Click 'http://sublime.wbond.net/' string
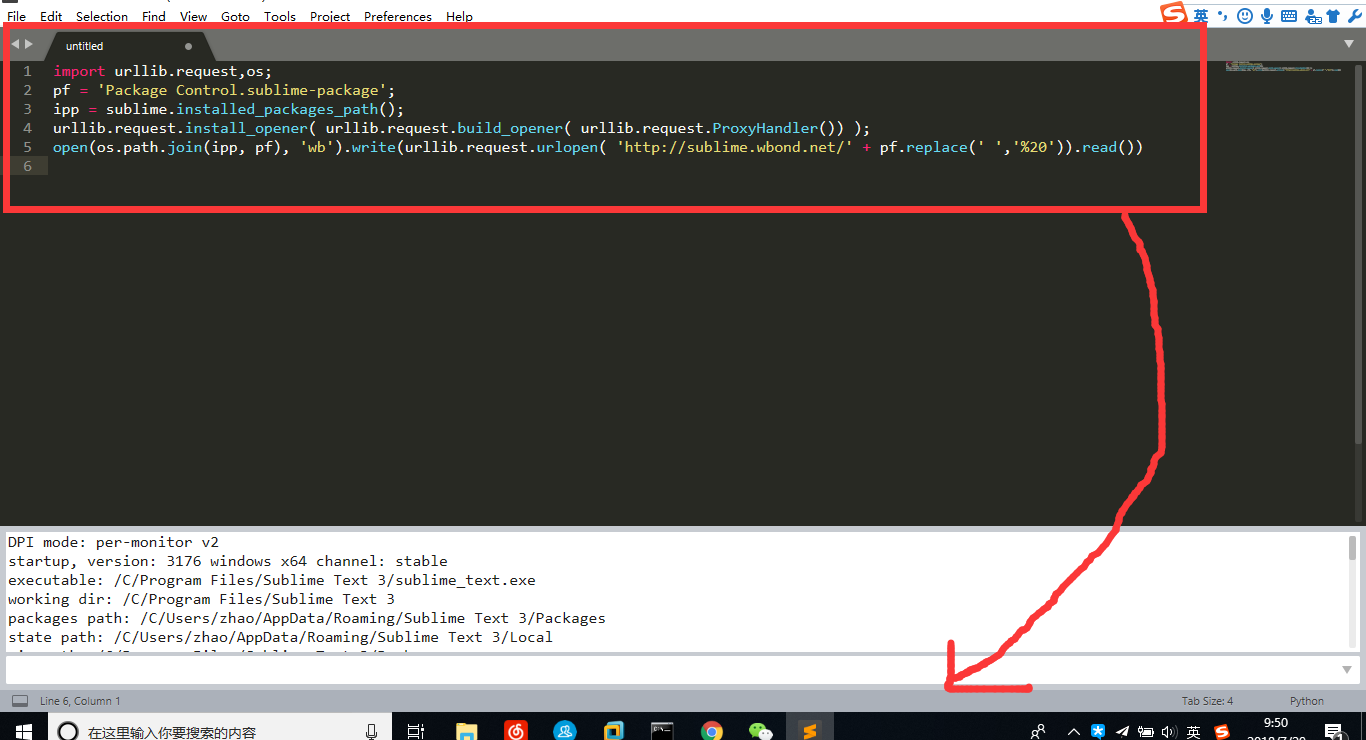Screen dimensions: 1366x740 click(x=735, y=147)
